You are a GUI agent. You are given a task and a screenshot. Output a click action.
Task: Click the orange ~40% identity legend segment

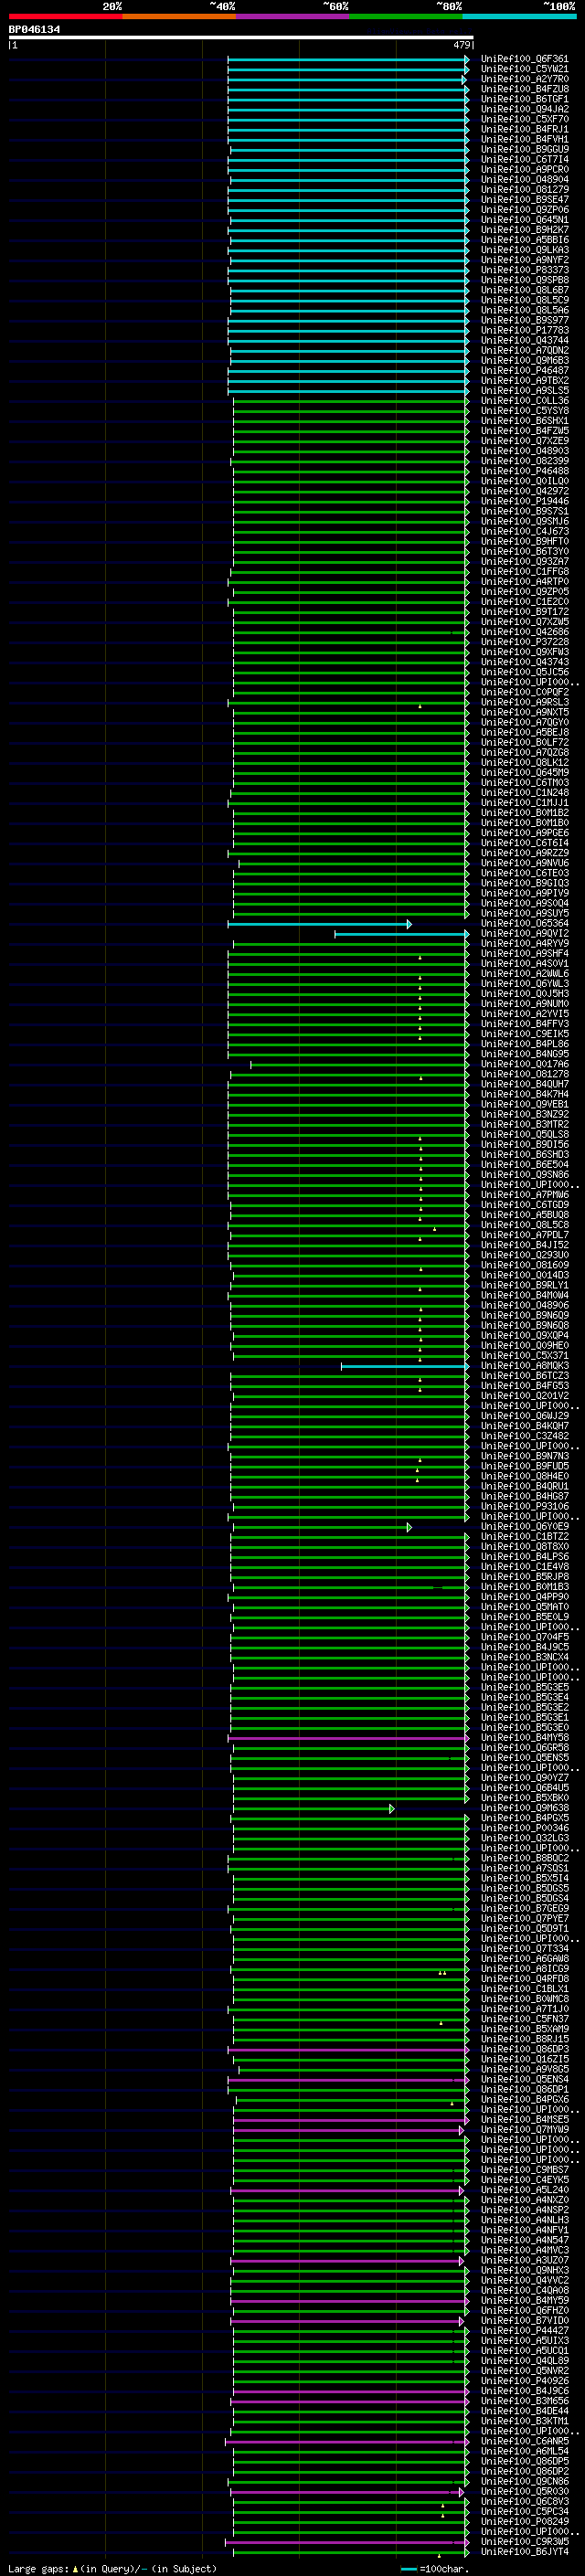[179, 16]
